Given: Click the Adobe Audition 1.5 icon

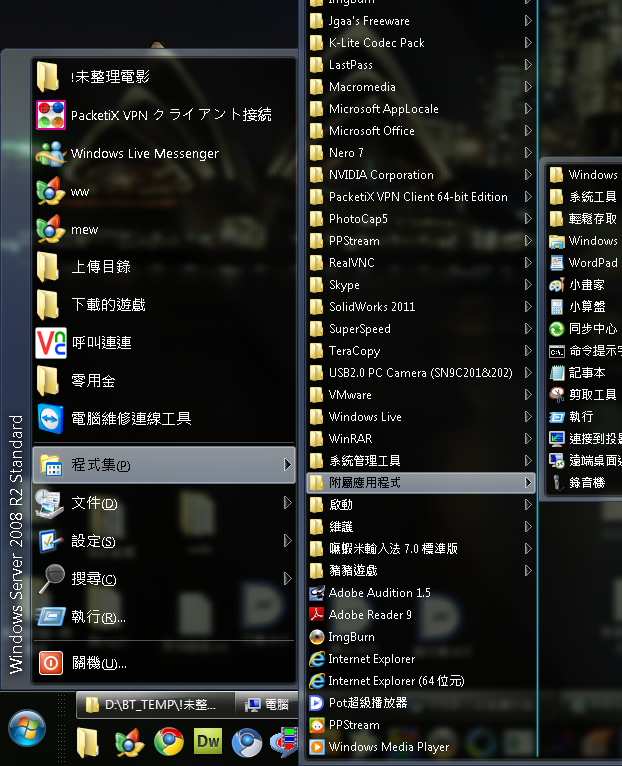Looking at the screenshot, I should pos(317,593).
